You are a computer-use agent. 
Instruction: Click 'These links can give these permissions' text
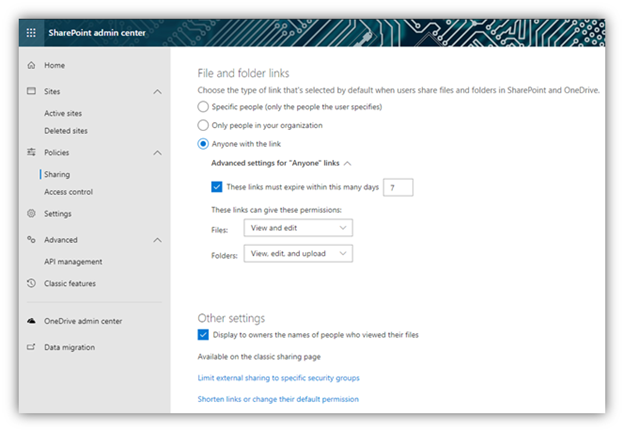(x=277, y=210)
